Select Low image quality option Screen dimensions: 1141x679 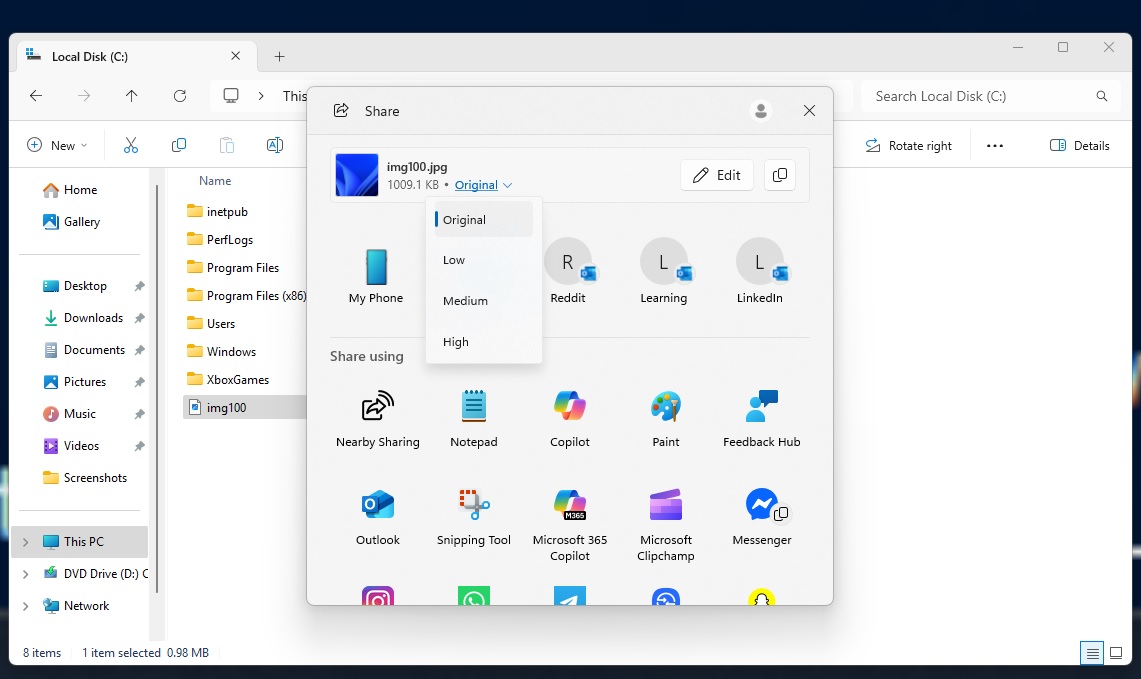[x=454, y=260]
